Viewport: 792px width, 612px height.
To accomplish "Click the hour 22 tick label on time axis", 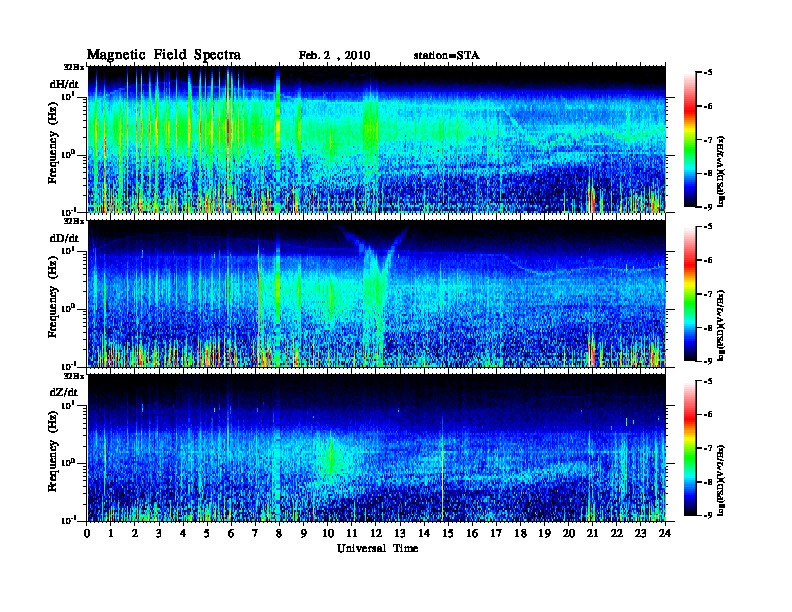I will pyautogui.click(x=616, y=533).
